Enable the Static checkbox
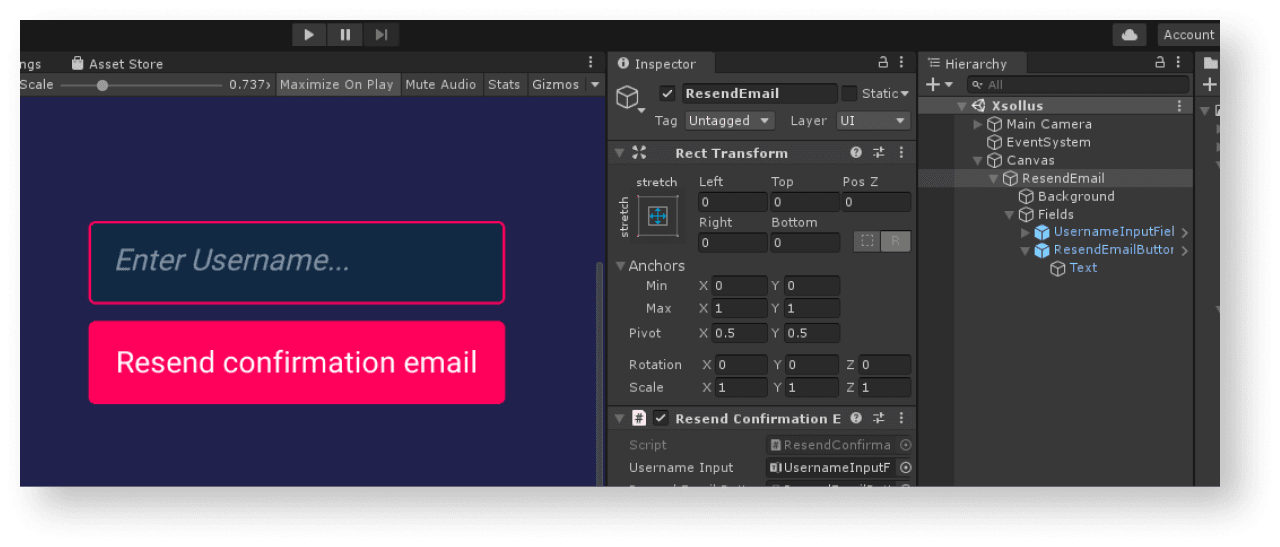This screenshot has height=547, width=1280. coord(849,94)
